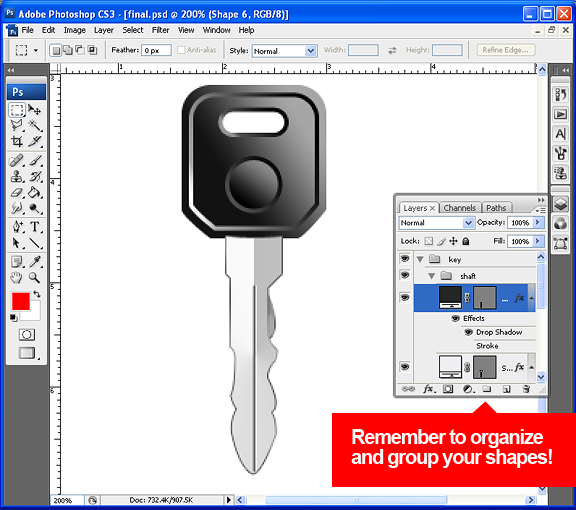Toggle lock all for layer
This screenshot has height=510, width=576.
(x=466, y=241)
